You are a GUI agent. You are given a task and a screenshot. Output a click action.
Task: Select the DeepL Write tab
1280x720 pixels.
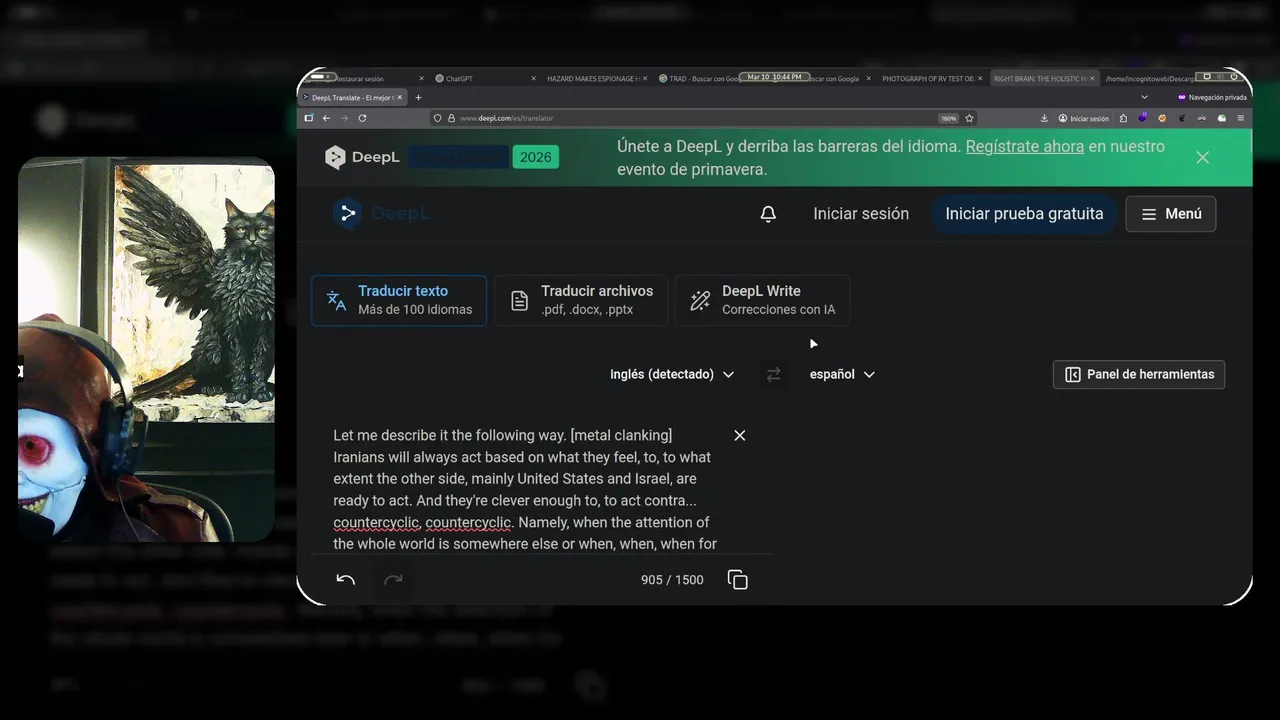click(x=762, y=300)
